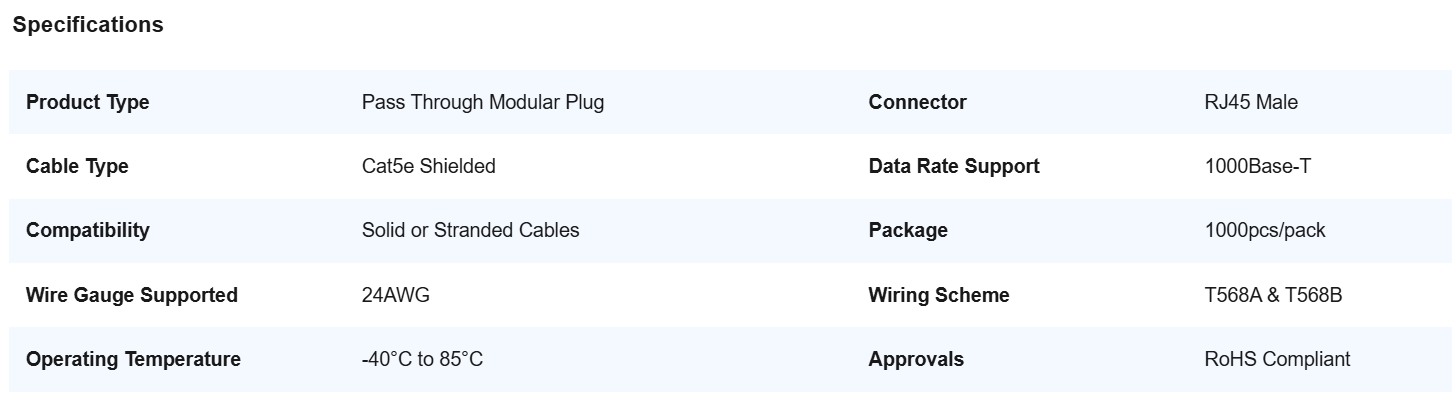Screen dimensions: 1452x394
Task: Click the RJ45 Male value
Action: pos(1252,102)
